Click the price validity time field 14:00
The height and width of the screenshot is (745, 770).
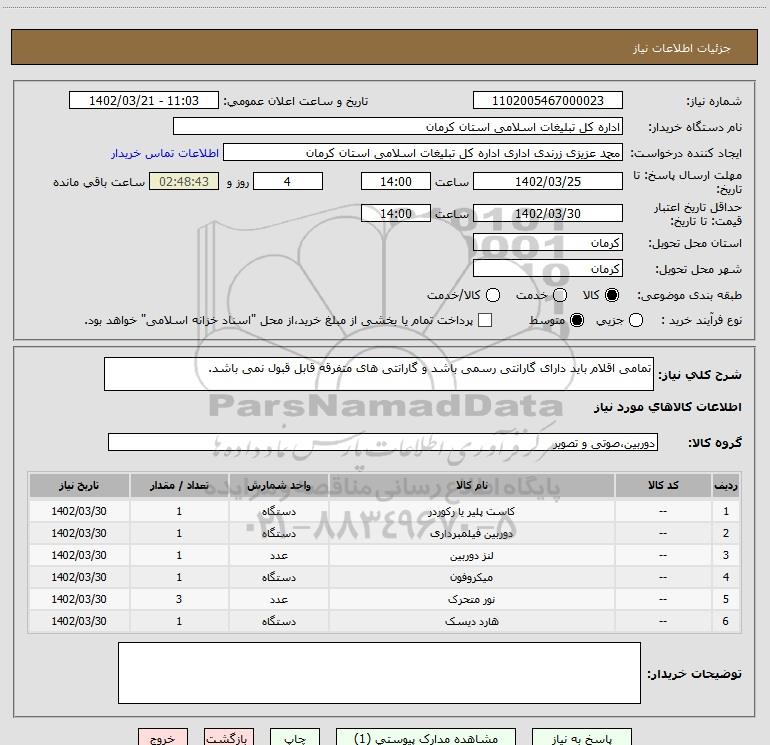point(396,213)
